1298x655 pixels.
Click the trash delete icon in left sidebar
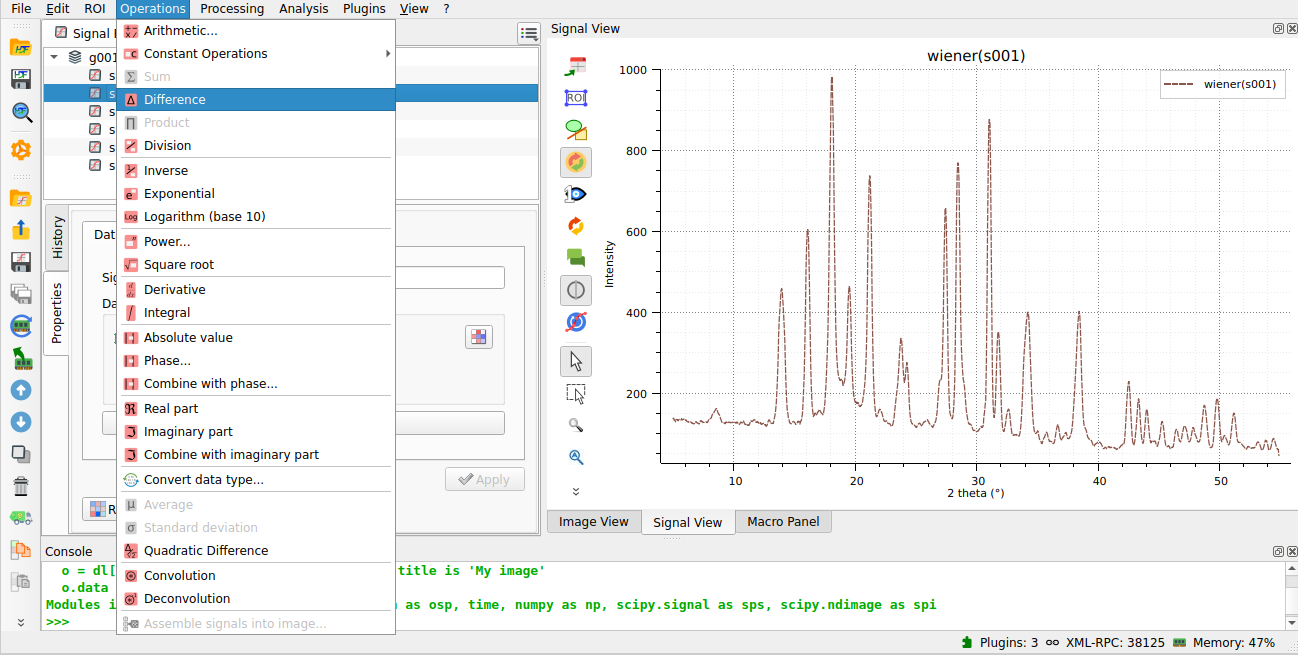pyautogui.click(x=21, y=486)
